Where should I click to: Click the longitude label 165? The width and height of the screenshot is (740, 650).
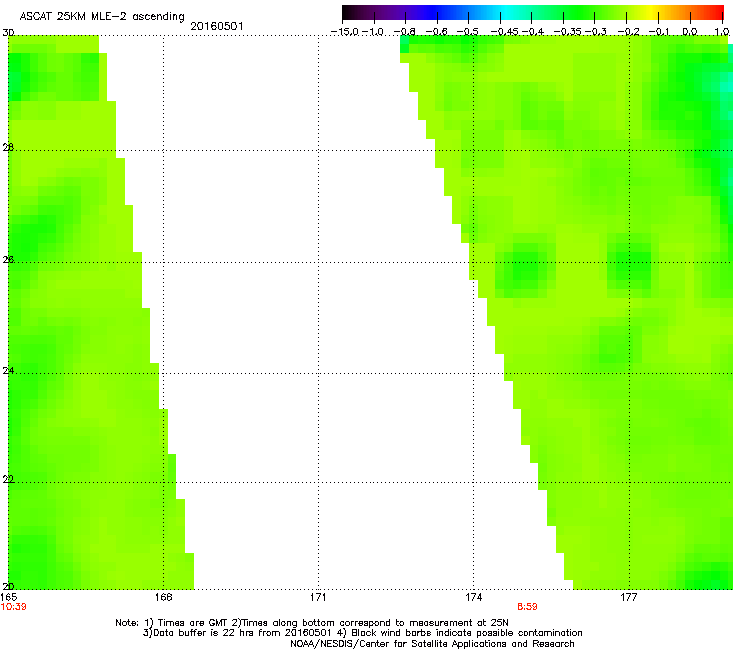click(x=9, y=597)
